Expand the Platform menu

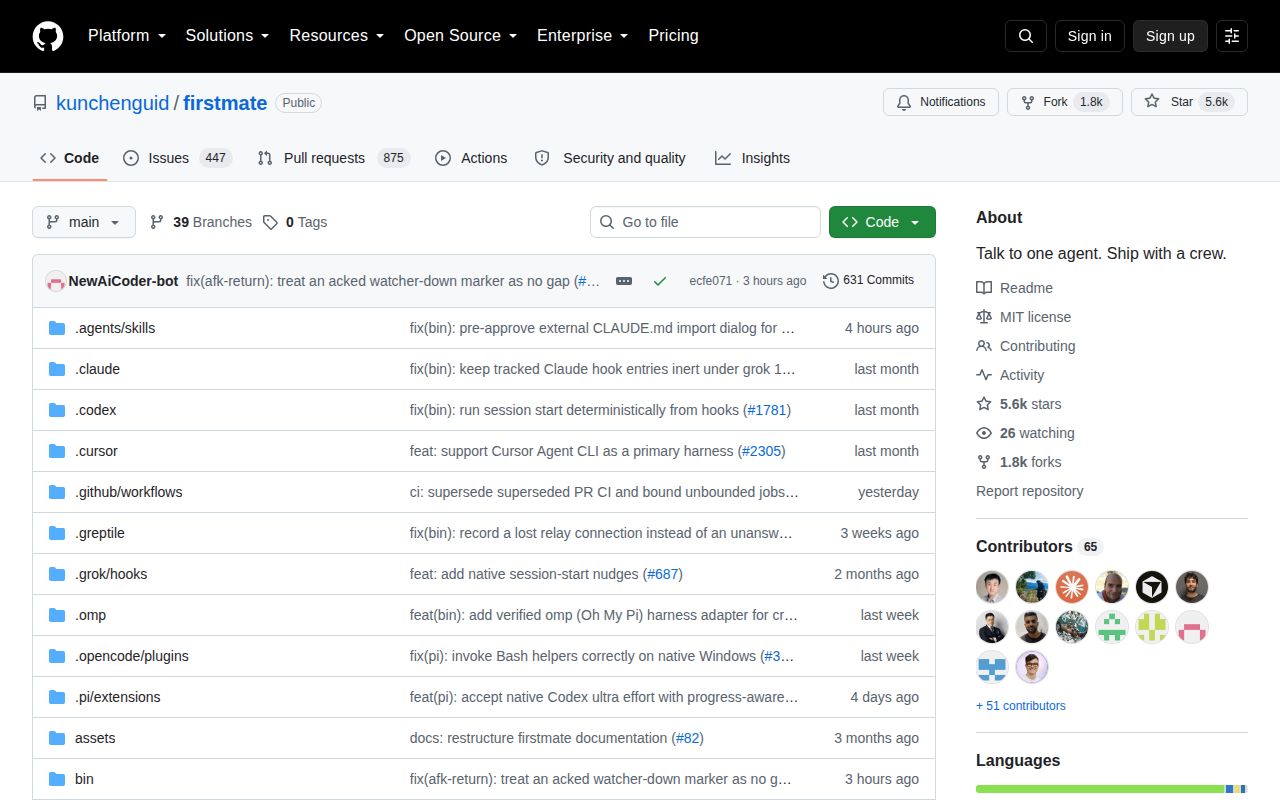128,36
